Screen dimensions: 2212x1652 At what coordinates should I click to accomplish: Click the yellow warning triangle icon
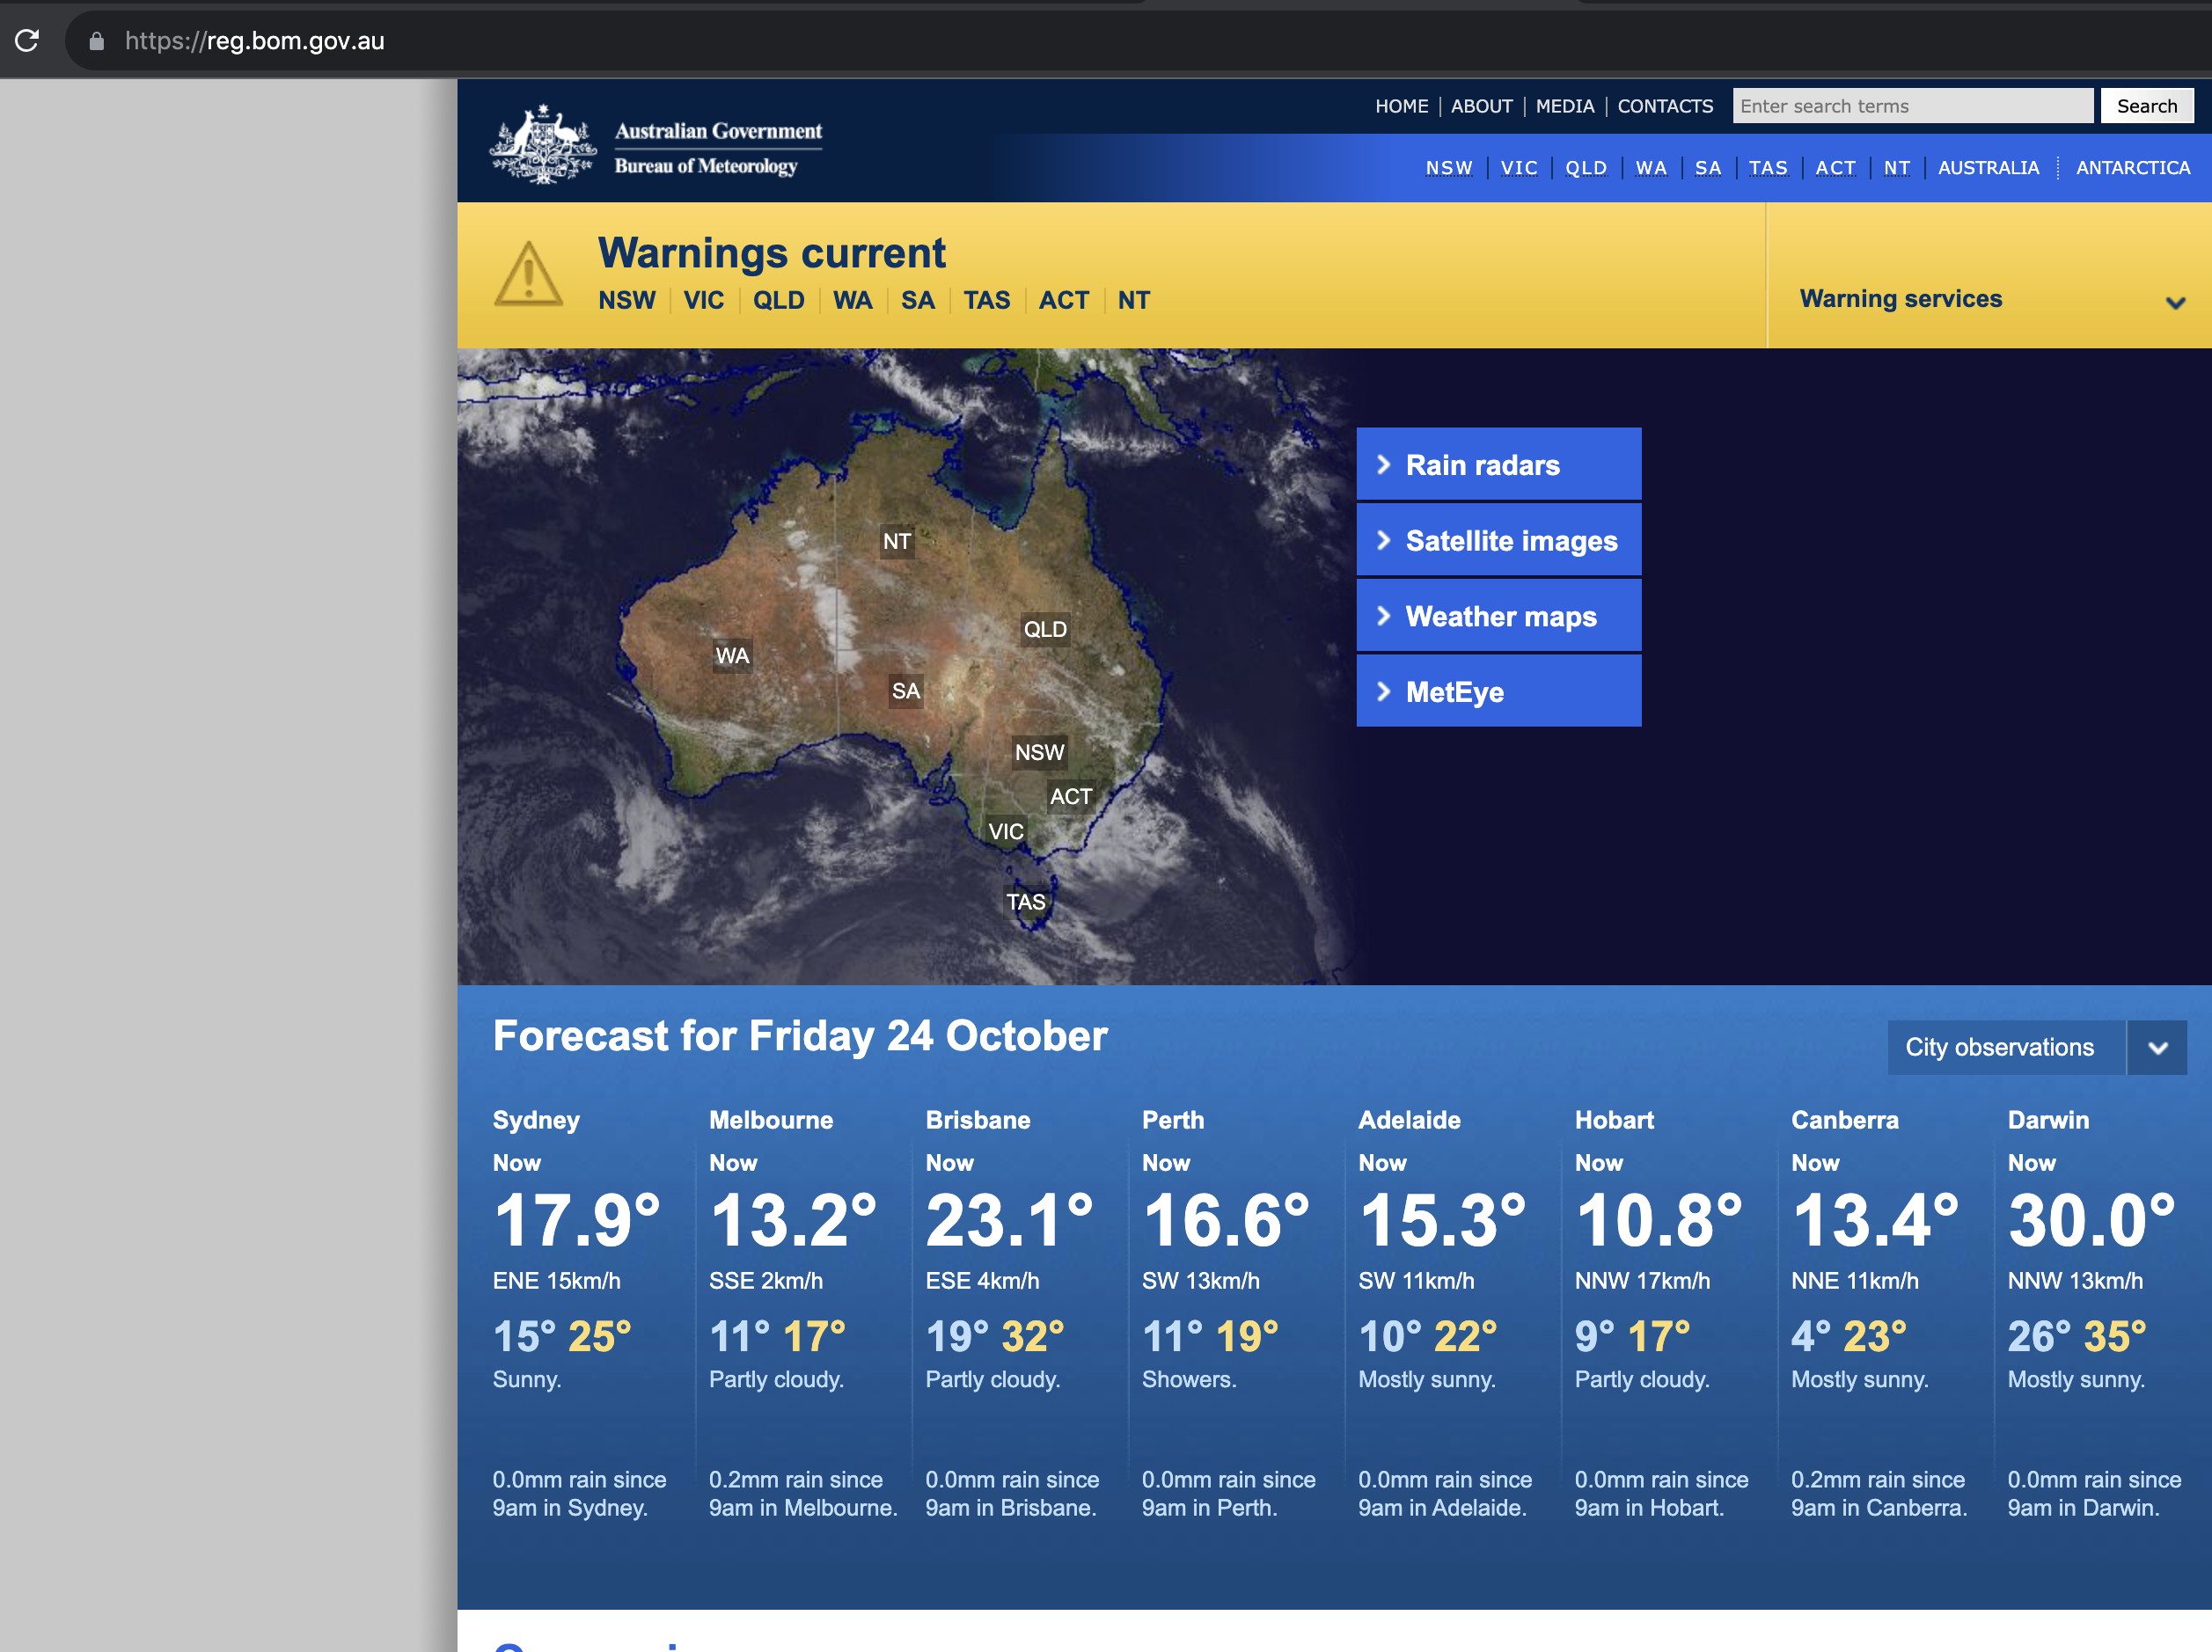click(528, 275)
